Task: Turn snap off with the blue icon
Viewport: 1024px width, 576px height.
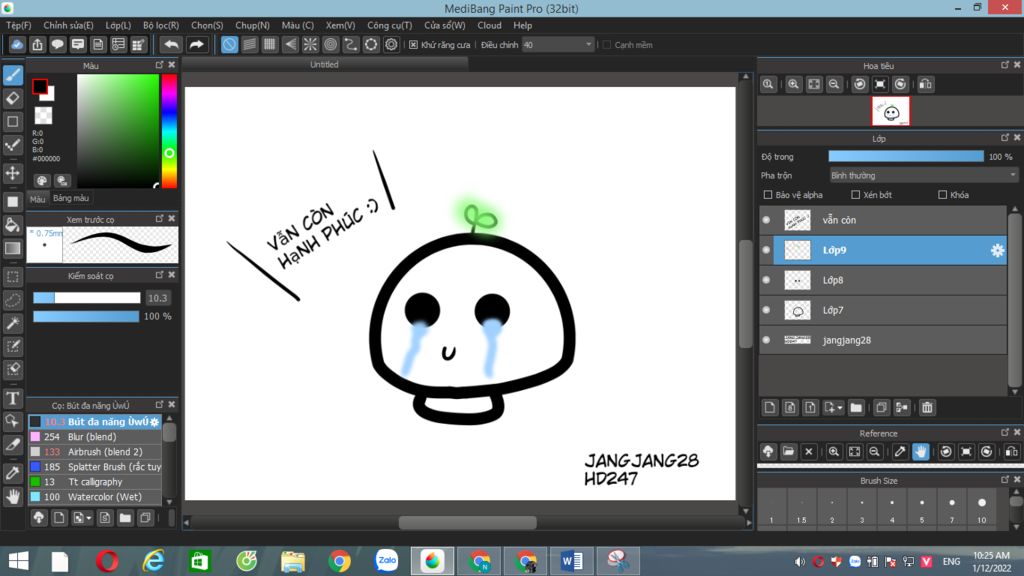Action: 229,44
